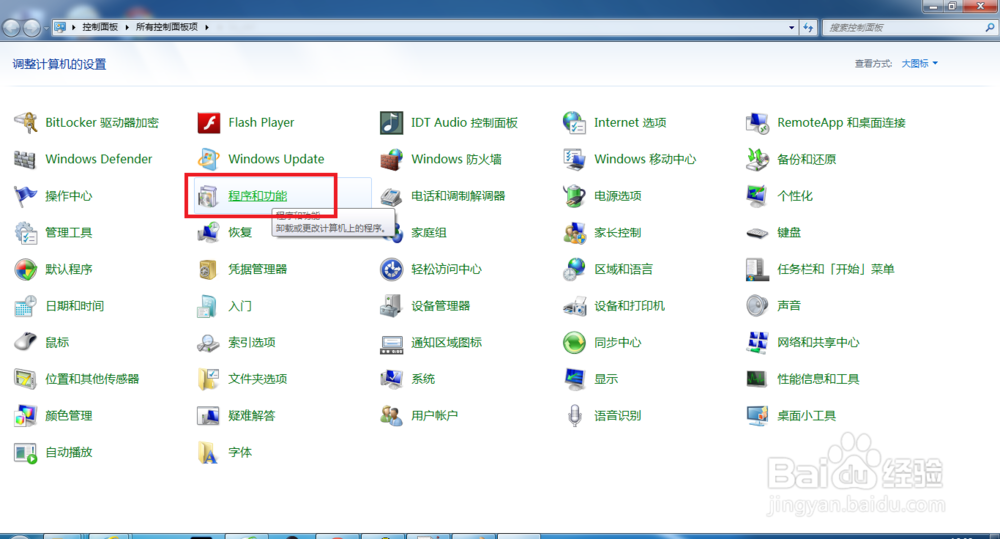Click the search magnifier icon
The width and height of the screenshot is (1000, 539).
(989, 27)
